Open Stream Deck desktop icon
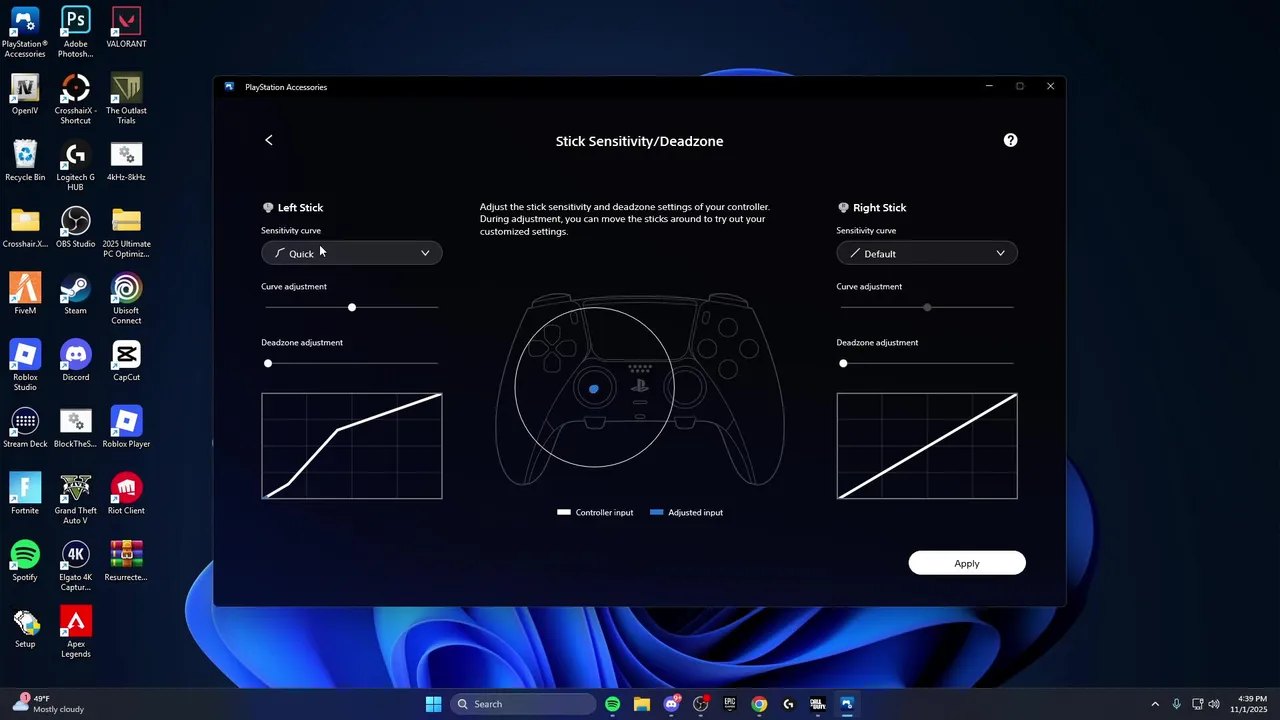This screenshot has height=720, width=1280. pyautogui.click(x=25, y=428)
